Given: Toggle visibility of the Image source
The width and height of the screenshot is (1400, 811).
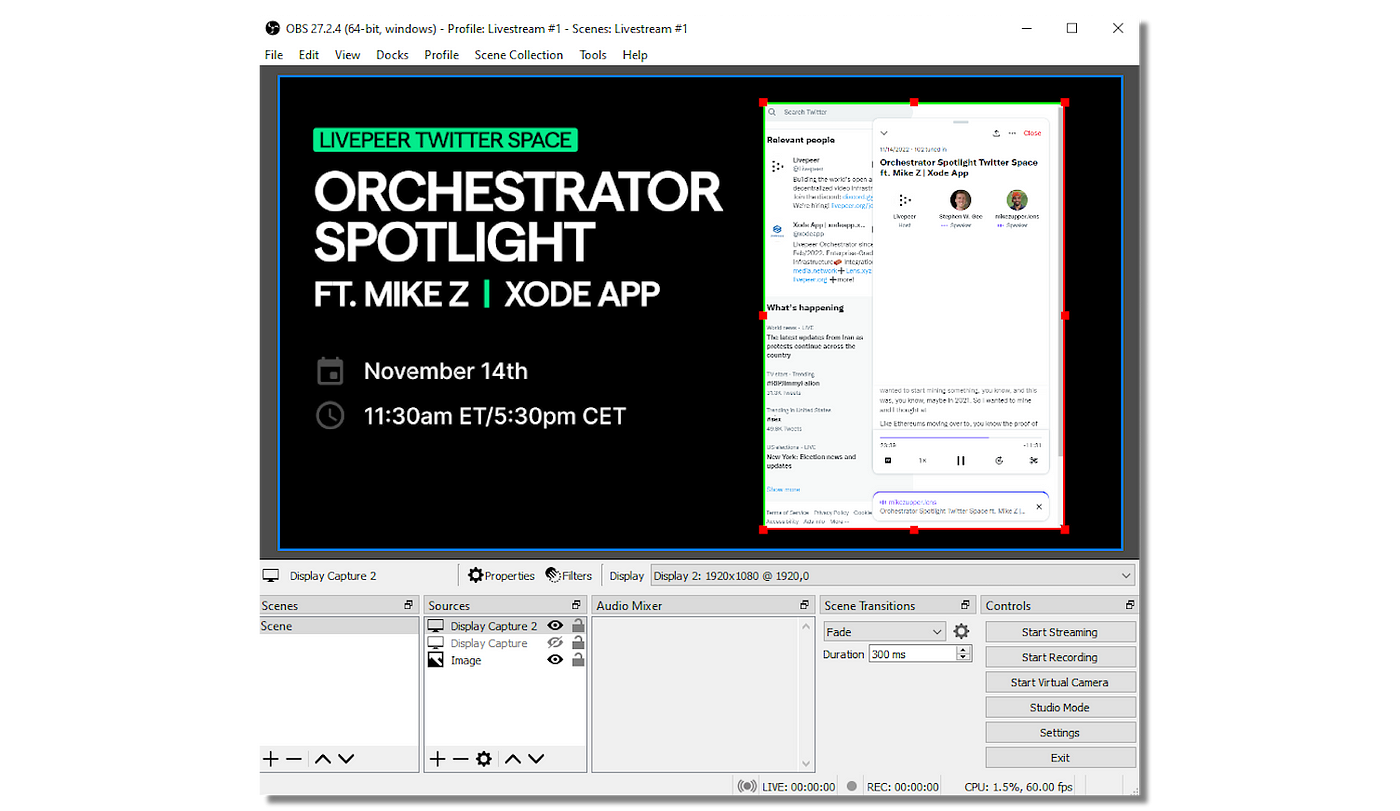Looking at the screenshot, I should pos(555,660).
